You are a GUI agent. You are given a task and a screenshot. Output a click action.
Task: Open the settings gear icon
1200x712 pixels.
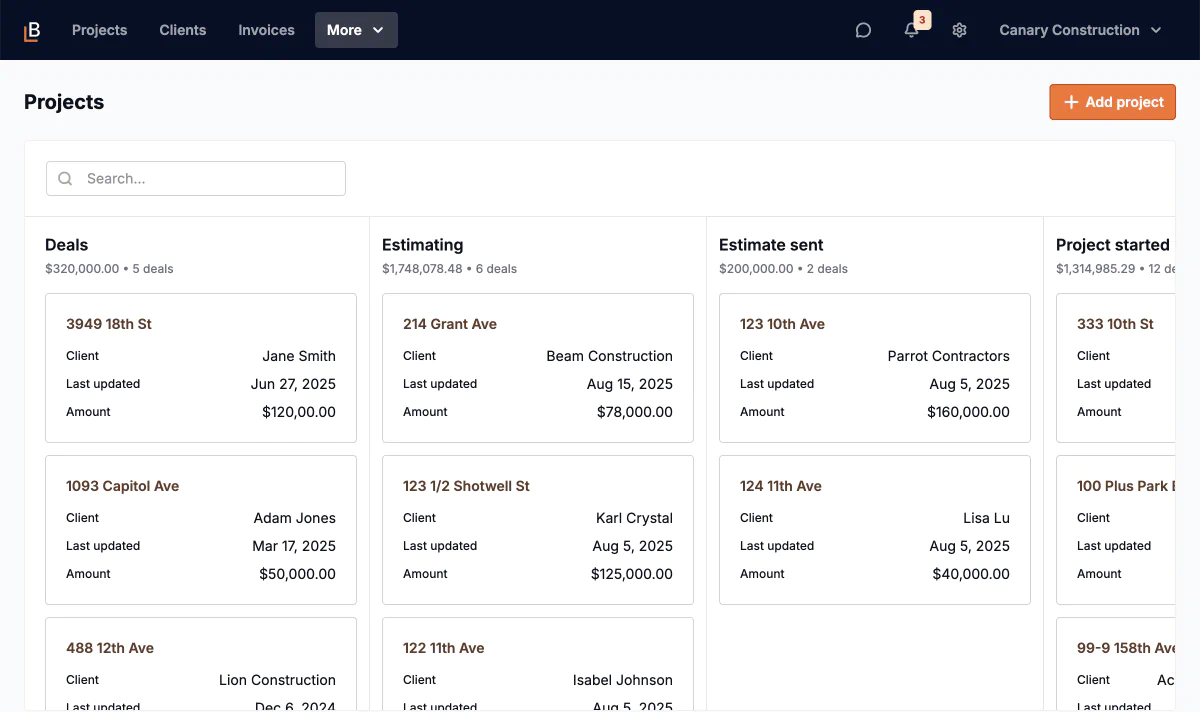[x=960, y=30]
